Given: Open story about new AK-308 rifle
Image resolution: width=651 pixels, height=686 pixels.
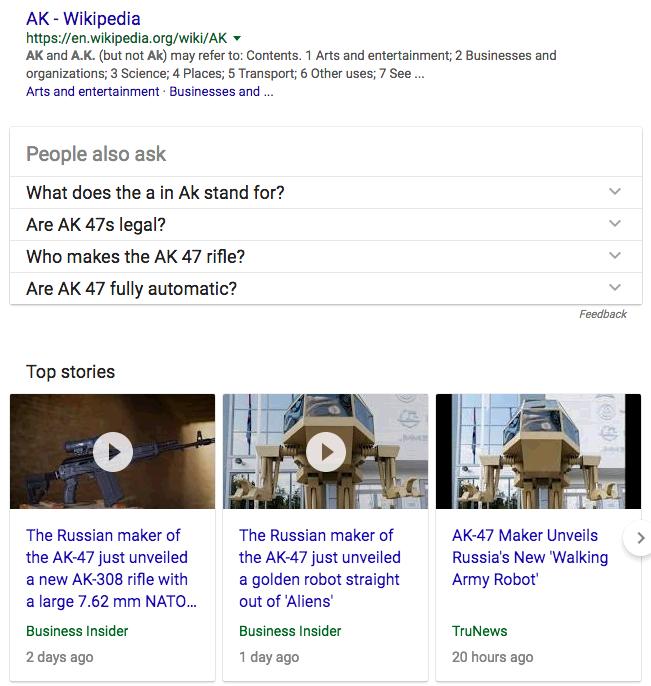Looking at the screenshot, I should click(111, 568).
